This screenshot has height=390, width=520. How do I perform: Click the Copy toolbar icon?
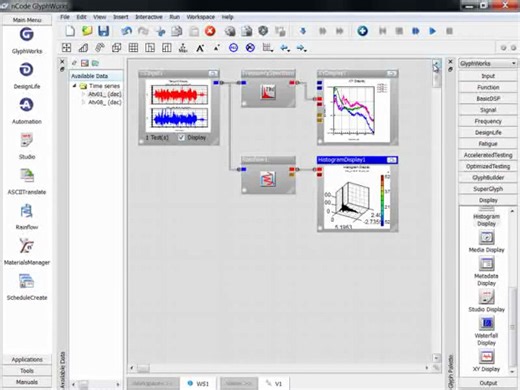point(177,31)
